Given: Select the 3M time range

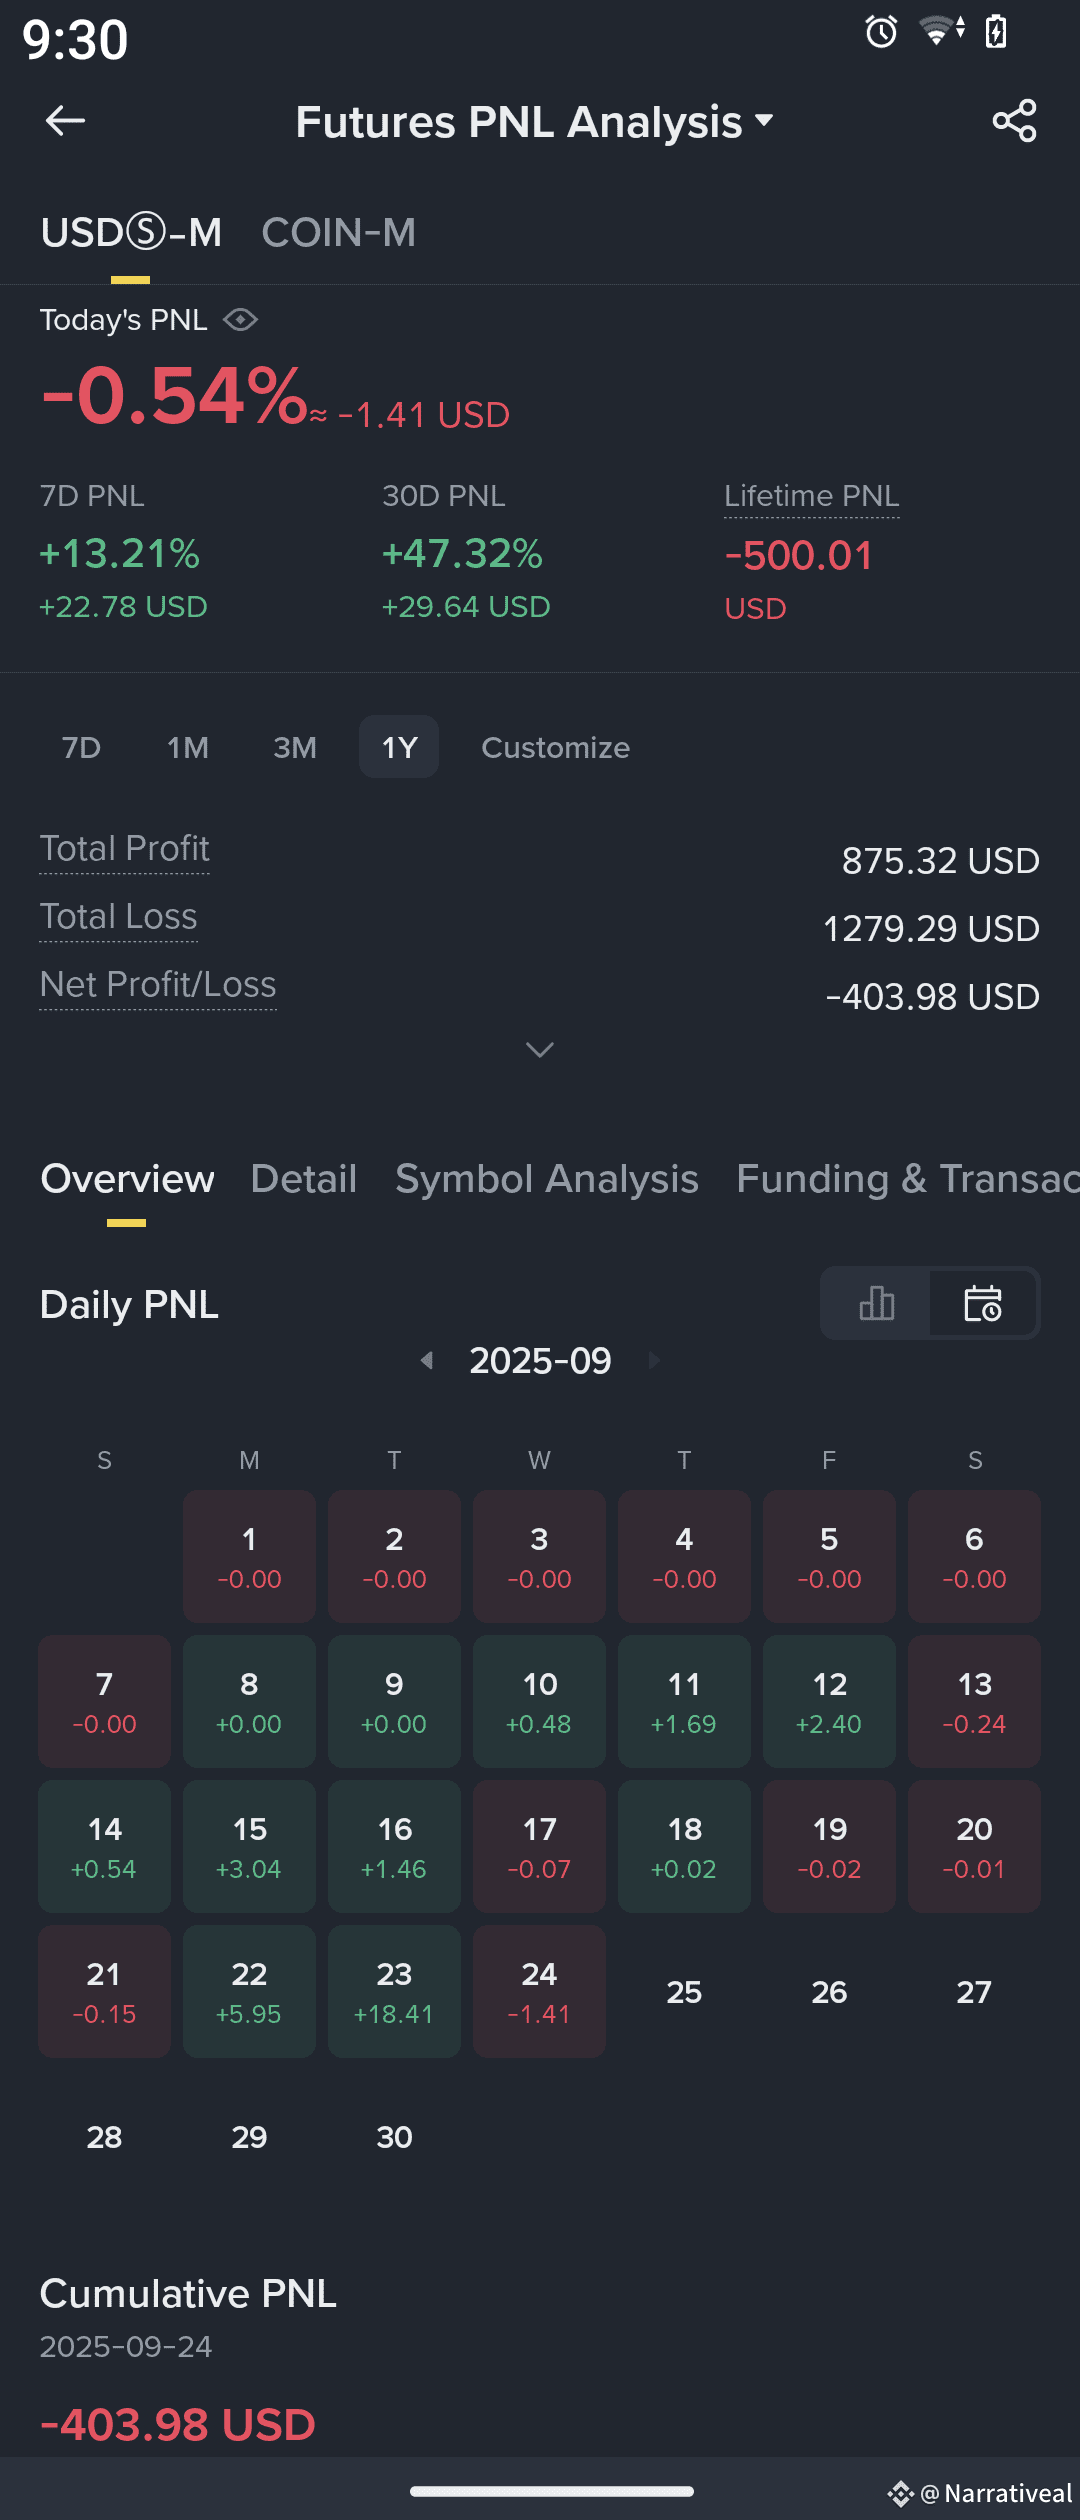Looking at the screenshot, I should click(x=295, y=747).
